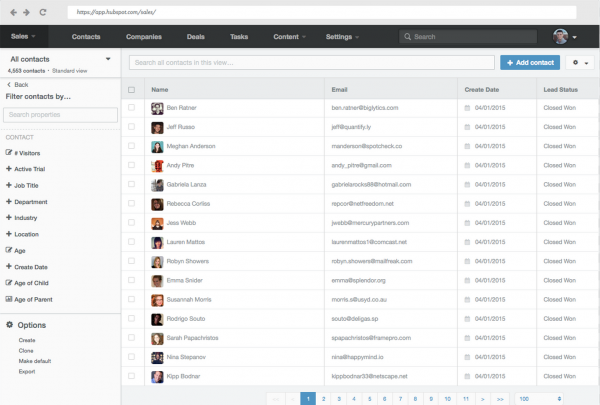Click the calendar icon in Jeff Russo's row
This screenshot has height=405, width=600.
pos(467,127)
